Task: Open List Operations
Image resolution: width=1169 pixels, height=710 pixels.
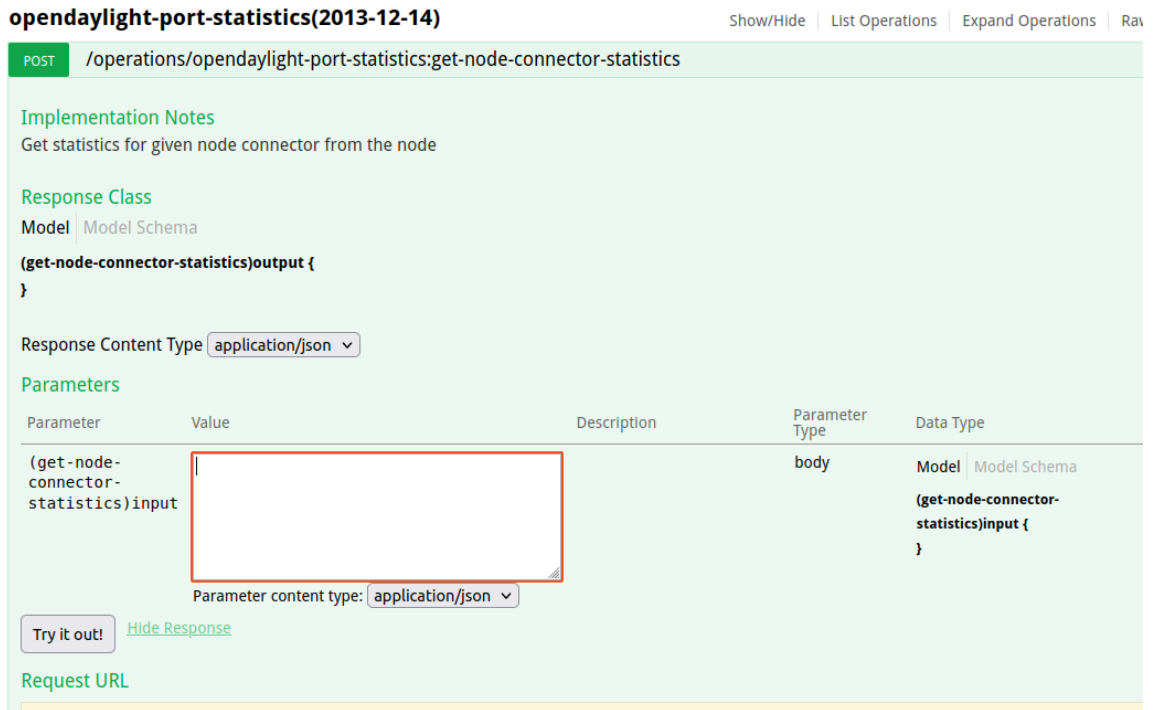Action: click(x=883, y=21)
